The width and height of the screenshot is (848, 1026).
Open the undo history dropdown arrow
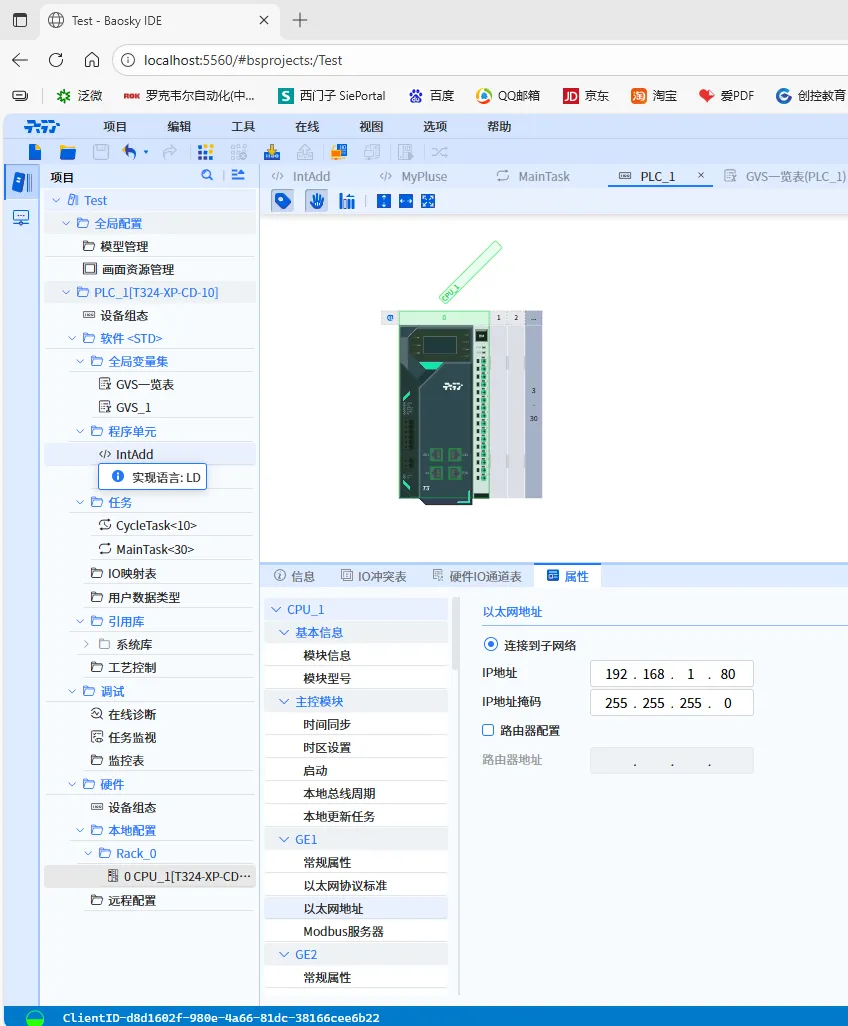click(x=146, y=152)
